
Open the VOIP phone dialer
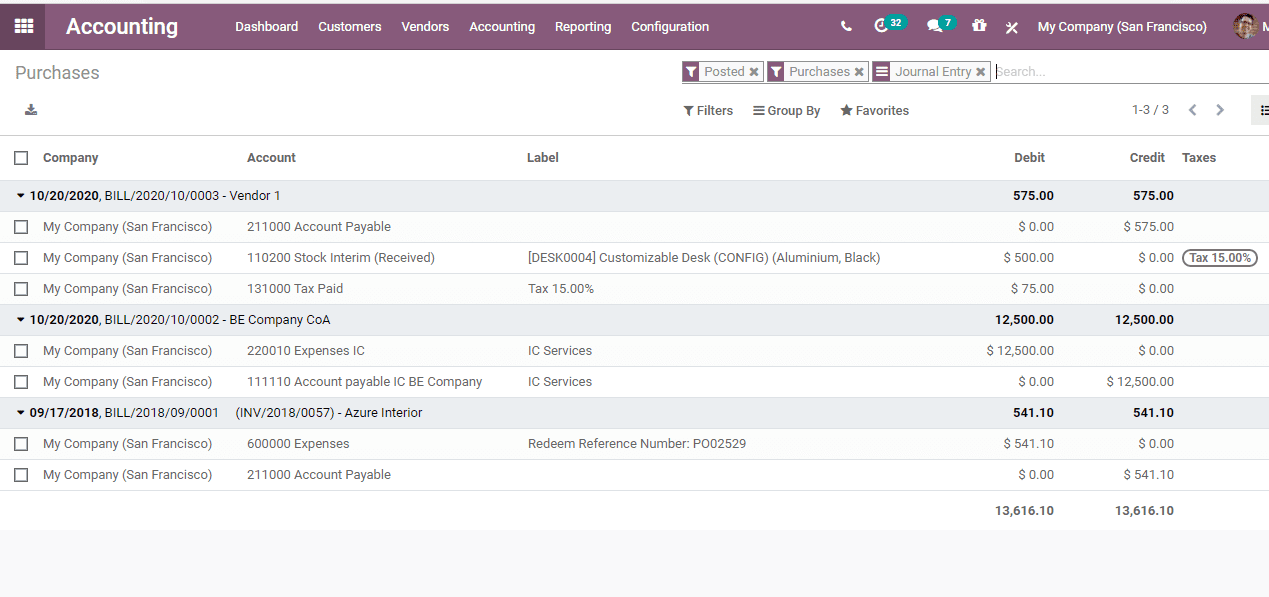[845, 27]
